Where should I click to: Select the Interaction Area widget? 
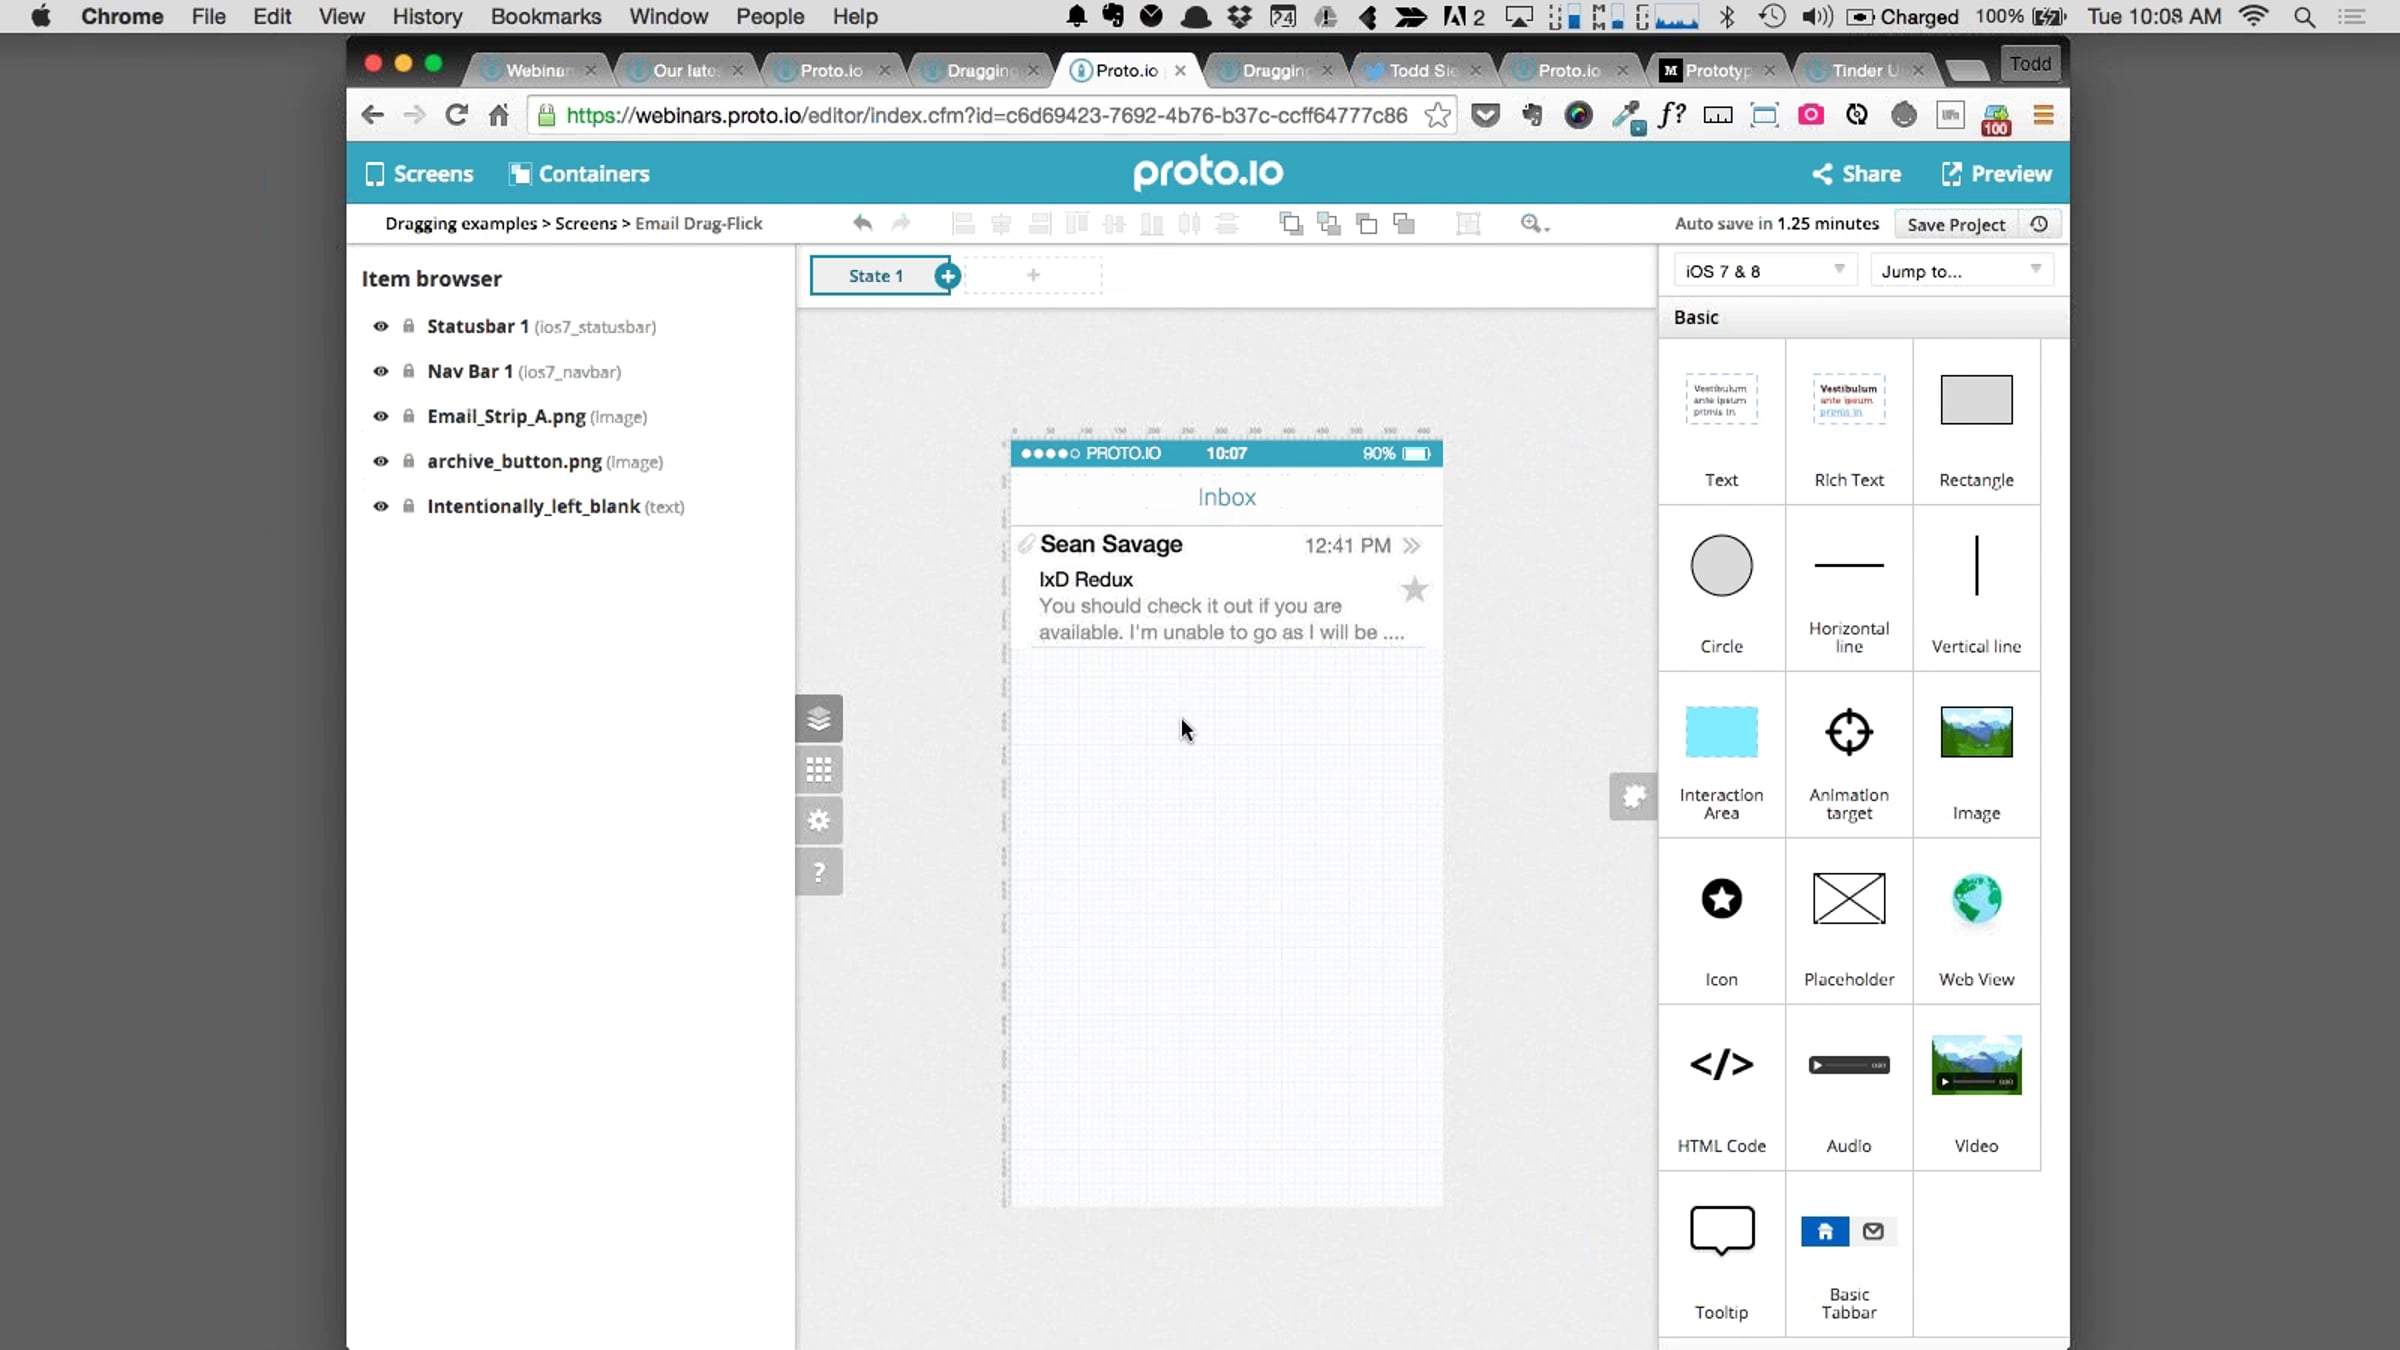click(1721, 732)
